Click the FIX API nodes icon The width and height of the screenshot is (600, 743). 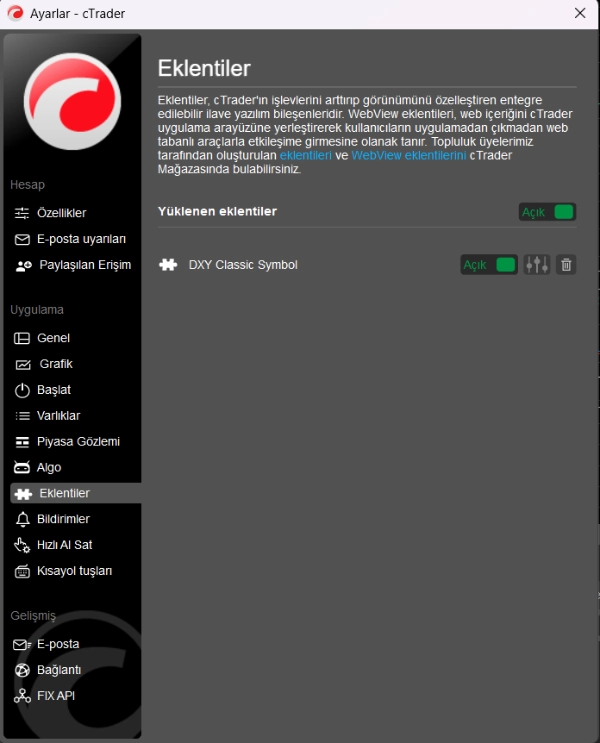click(x=22, y=696)
